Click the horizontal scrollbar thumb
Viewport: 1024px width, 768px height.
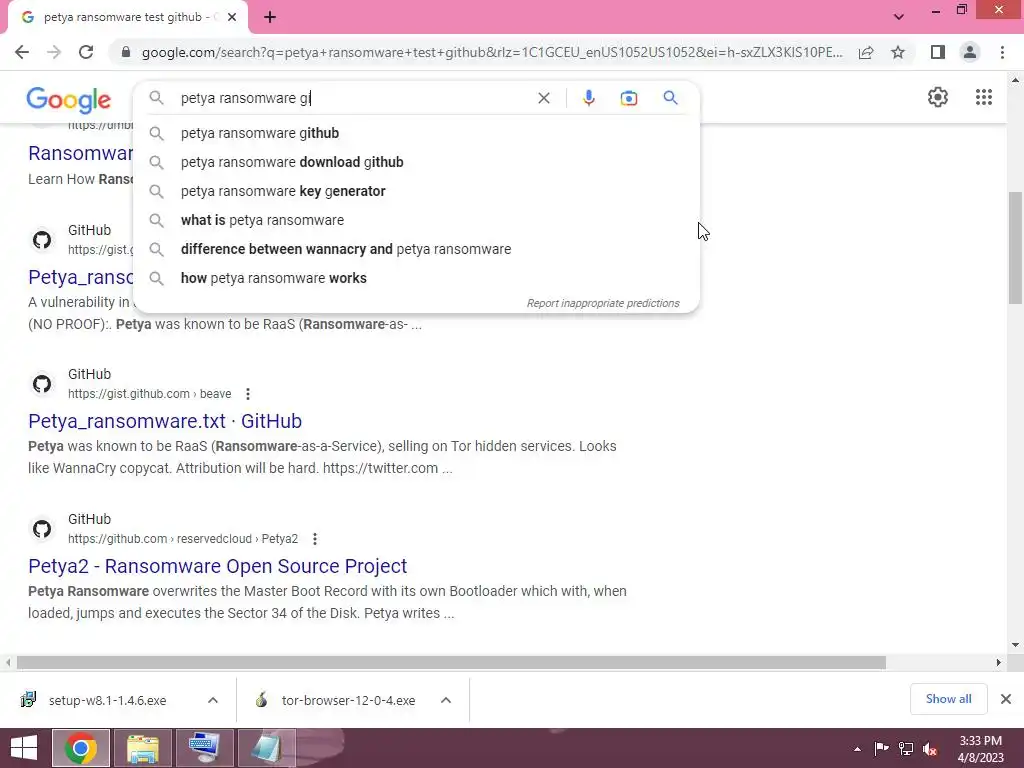coord(451,662)
